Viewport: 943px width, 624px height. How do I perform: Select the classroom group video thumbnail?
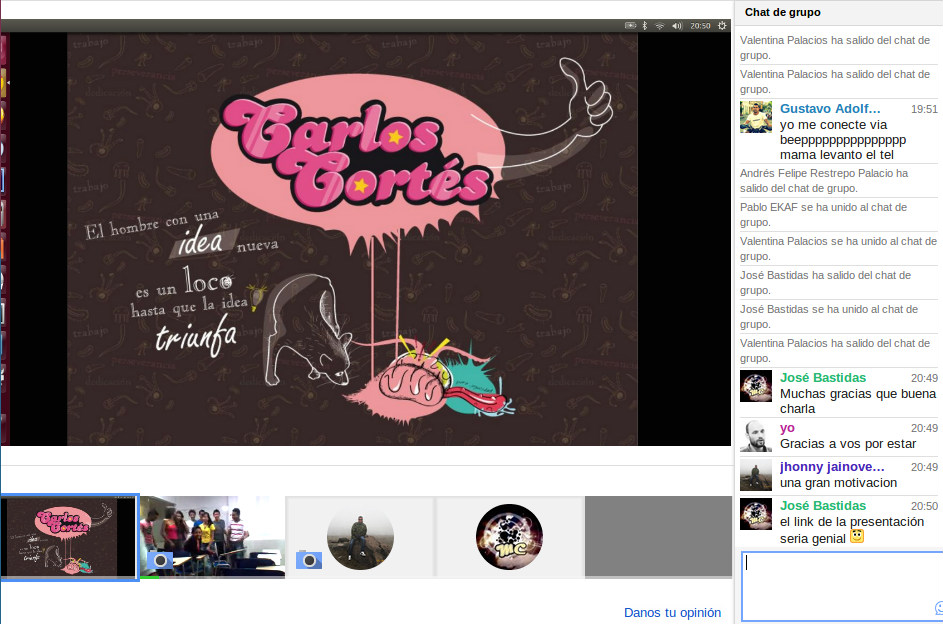(x=212, y=537)
